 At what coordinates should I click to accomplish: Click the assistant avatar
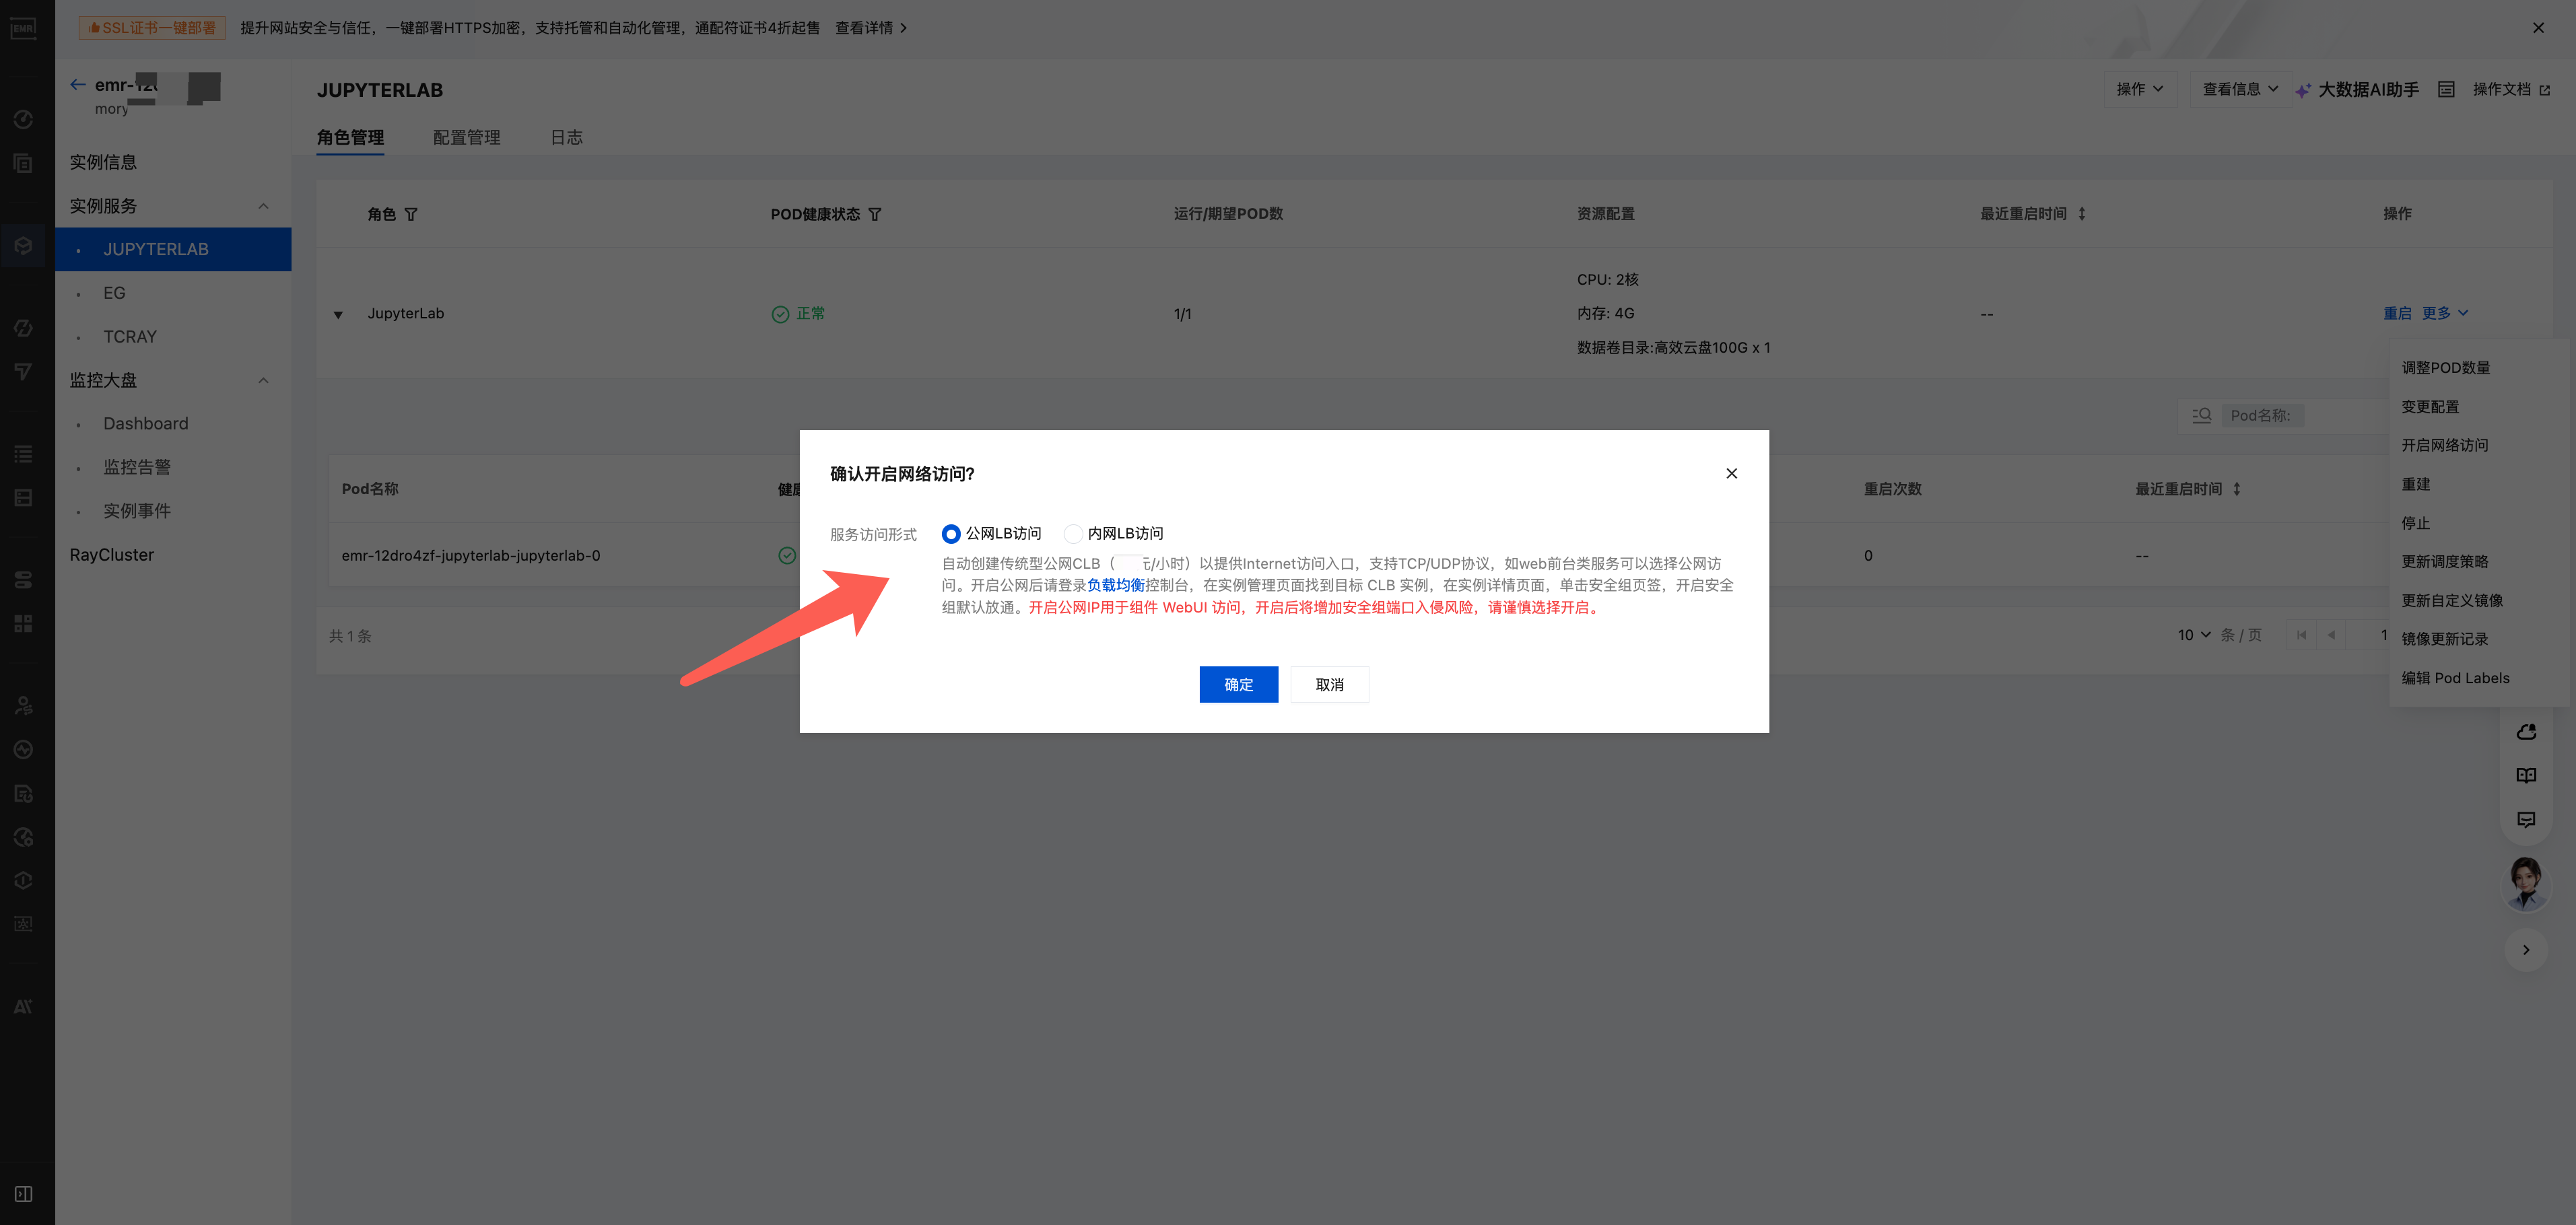(2526, 884)
